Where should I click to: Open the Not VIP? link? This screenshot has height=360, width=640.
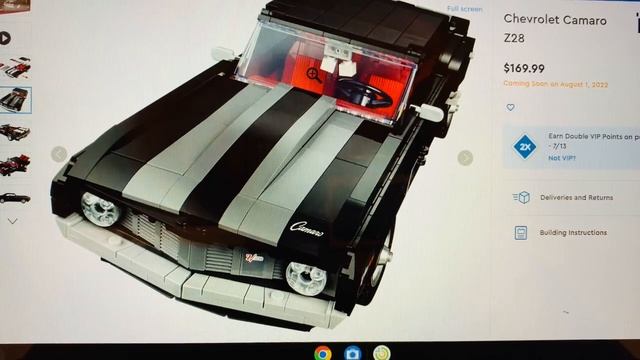click(562, 158)
